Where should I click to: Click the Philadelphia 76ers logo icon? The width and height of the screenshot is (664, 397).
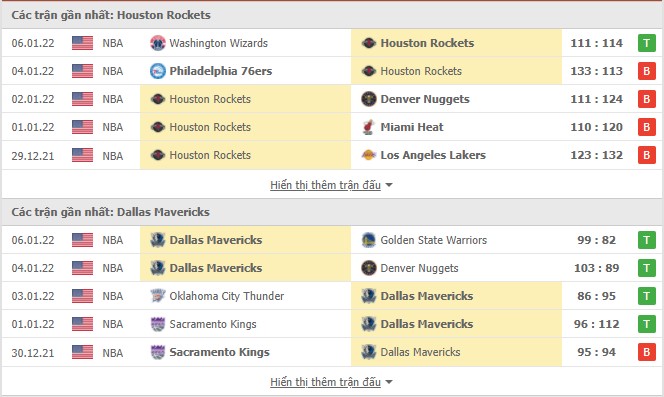(158, 71)
